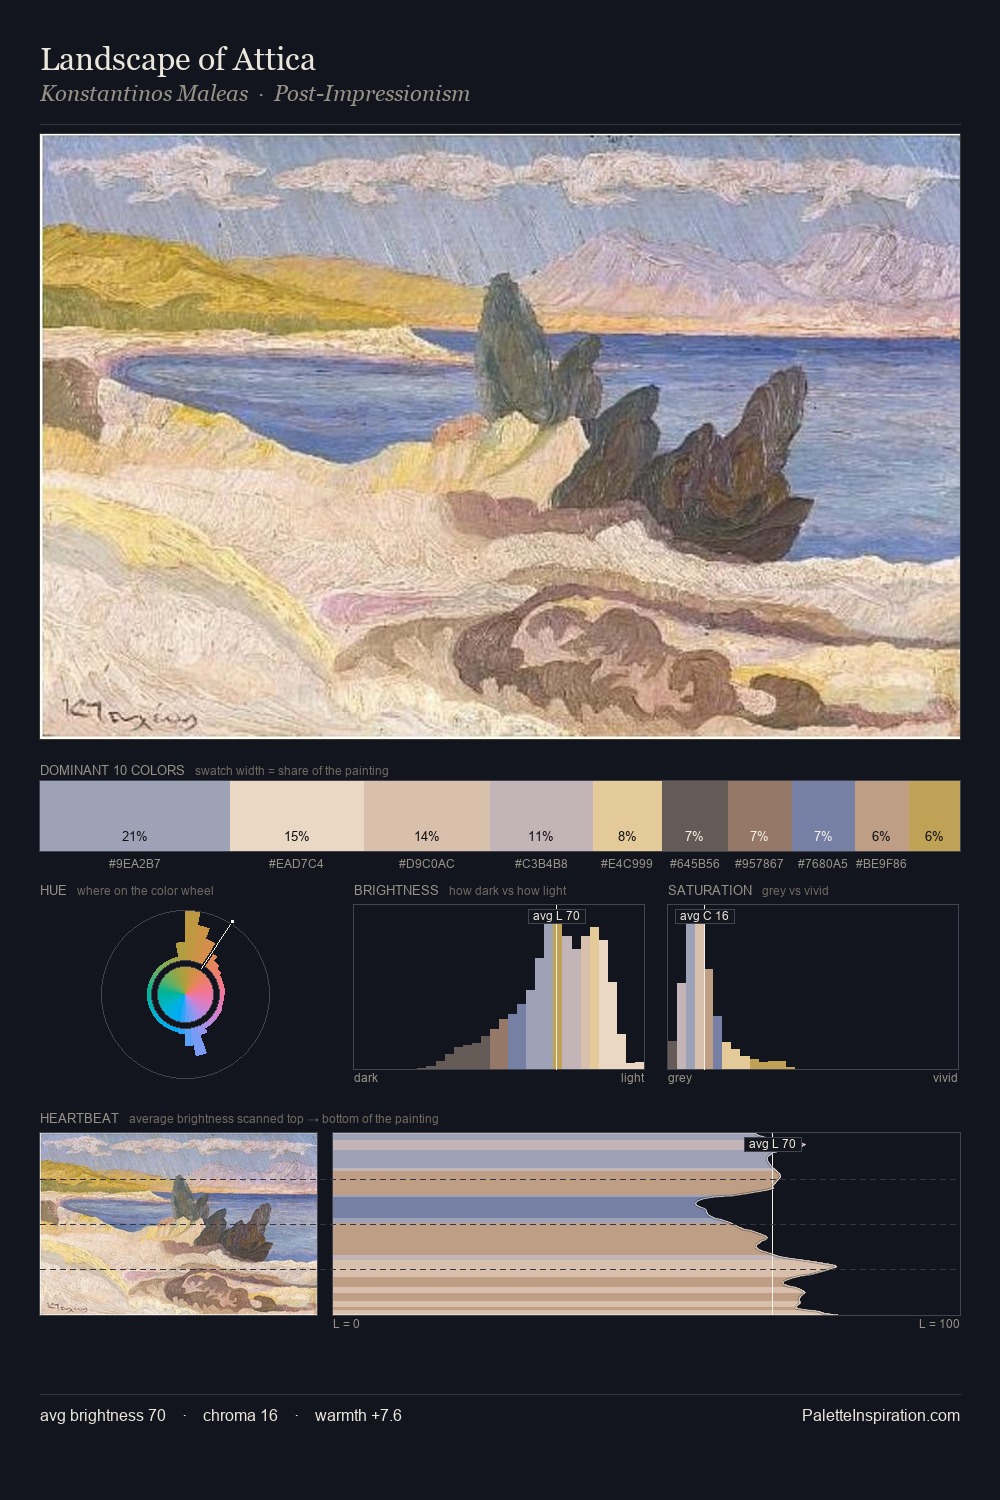This screenshot has height=1500, width=1000.
Task: Click the Landscape of Attica title
Action: (178, 60)
